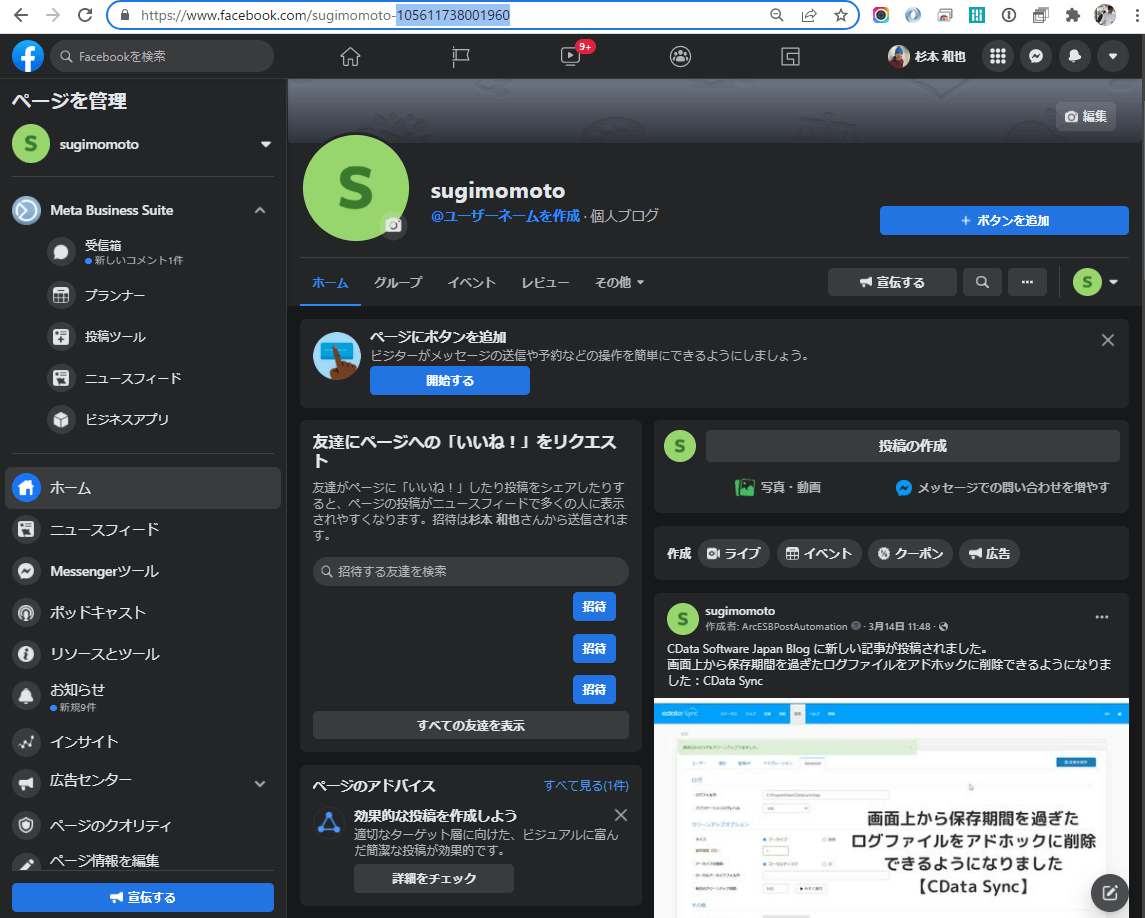This screenshot has width=1145, height=918.
Task: Dismiss the ページにボタンを追加 banner
Action: [x=1108, y=340]
